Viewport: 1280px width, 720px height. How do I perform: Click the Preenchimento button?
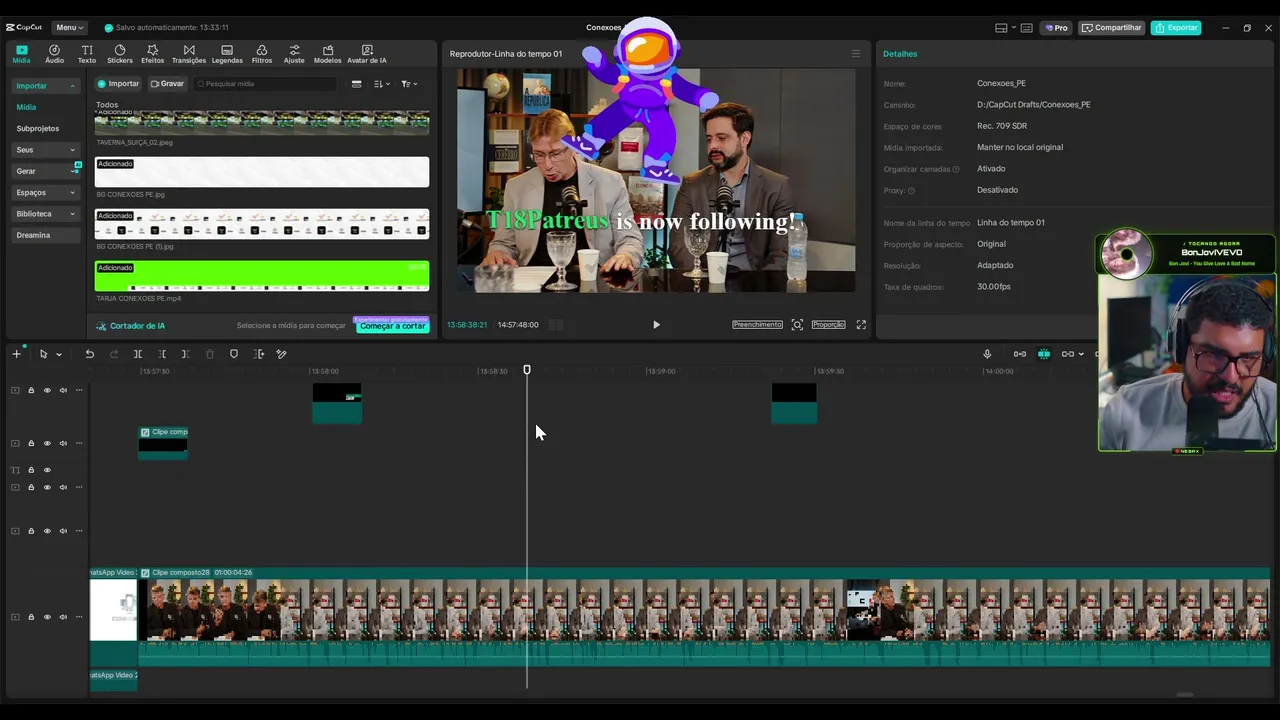click(x=757, y=325)
